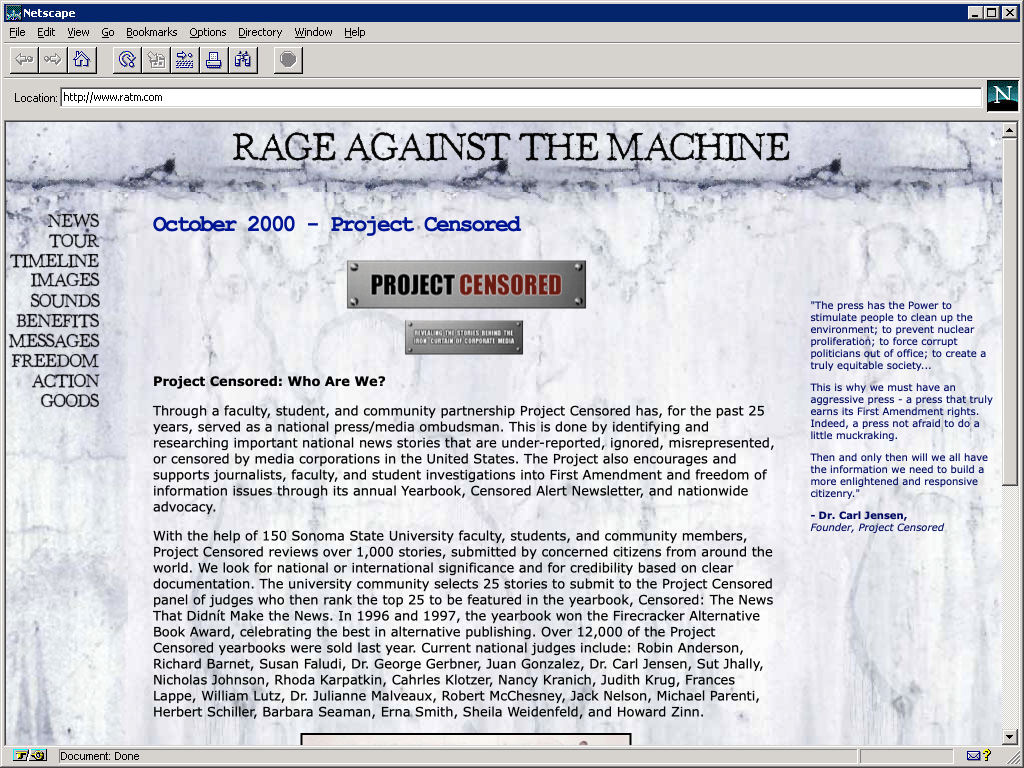Open the Help menu
The width and height of the screenshot is (1024, 768).
355,32
